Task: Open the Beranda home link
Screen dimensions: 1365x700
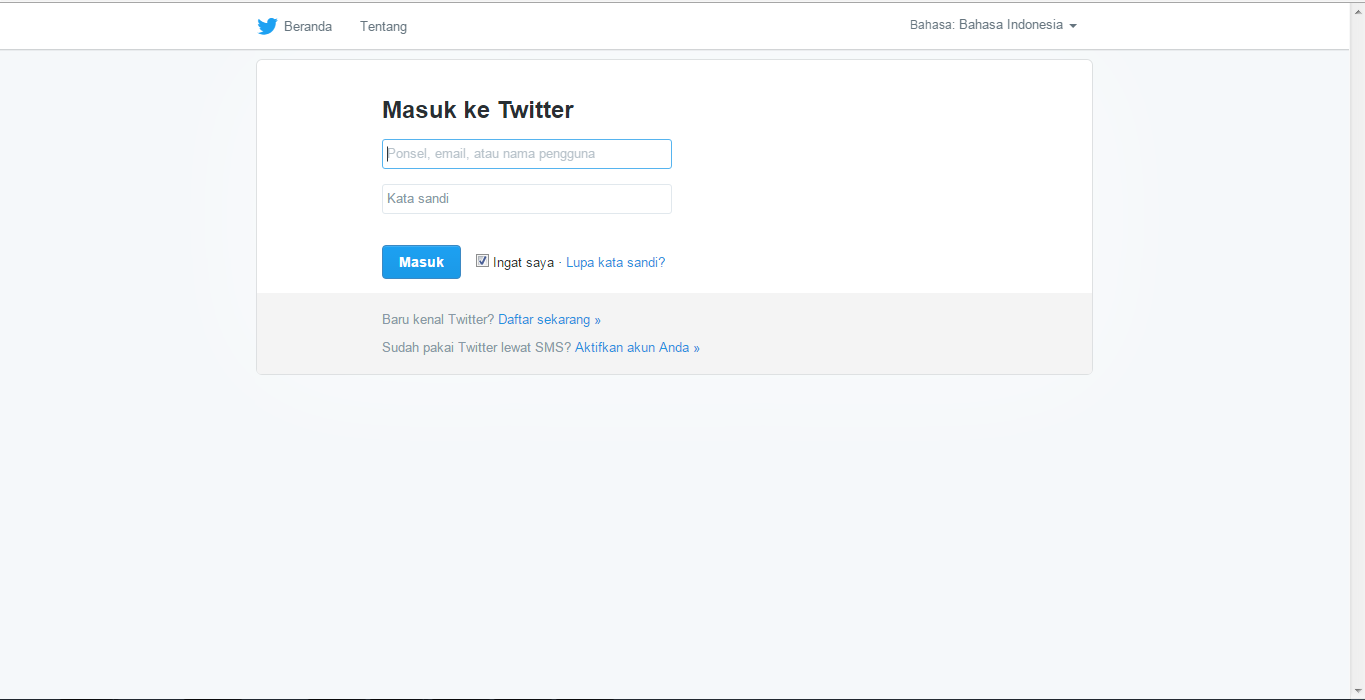Action: 308,26
